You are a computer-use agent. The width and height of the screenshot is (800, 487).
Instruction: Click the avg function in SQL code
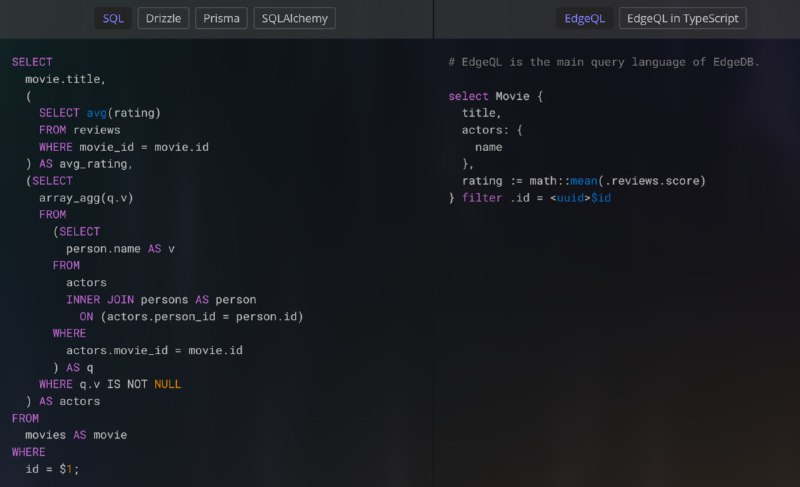tap(96, 113)
